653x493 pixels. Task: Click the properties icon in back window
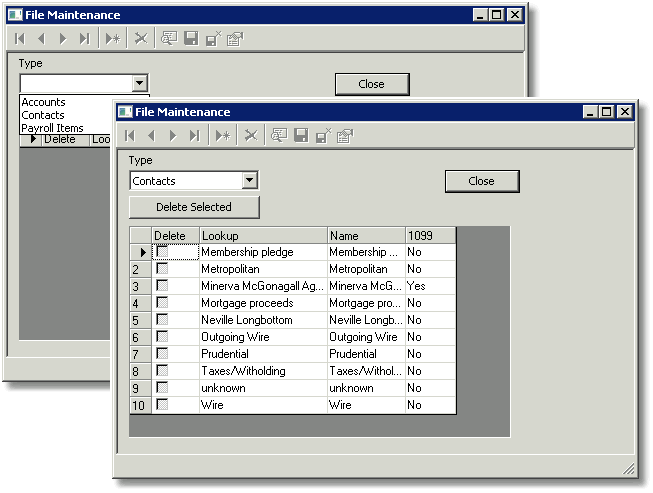(235, 39)
